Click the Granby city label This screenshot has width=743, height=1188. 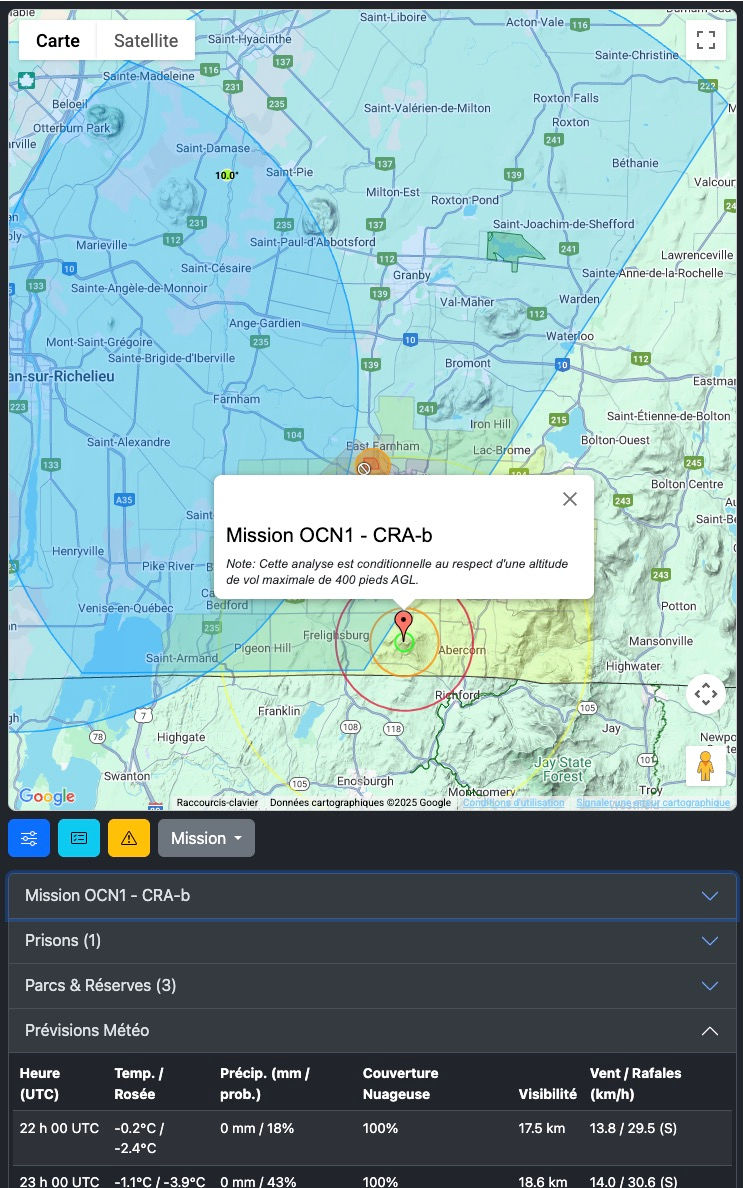pos(411,275)
